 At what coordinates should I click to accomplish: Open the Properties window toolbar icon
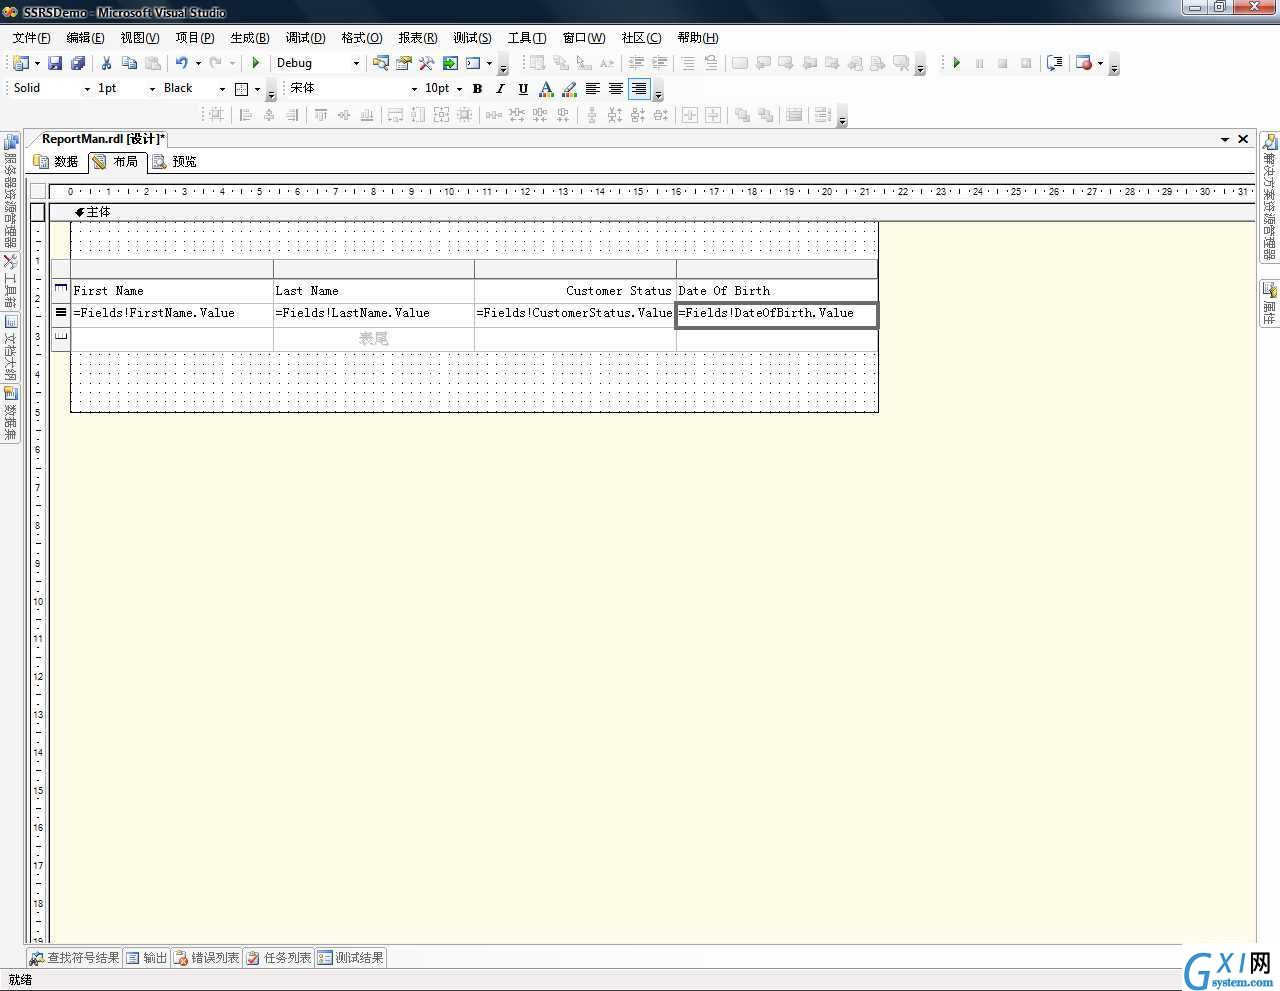pyautogui.click(x=404, y=63)
